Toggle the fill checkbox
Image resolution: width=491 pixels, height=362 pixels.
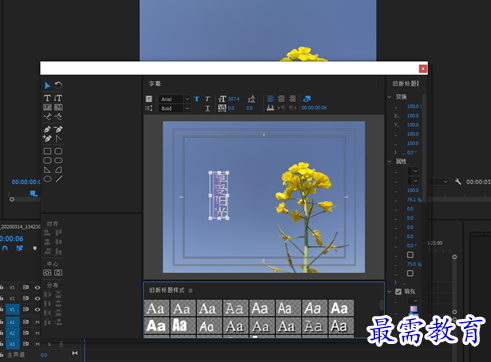click(x=398, y=292)
